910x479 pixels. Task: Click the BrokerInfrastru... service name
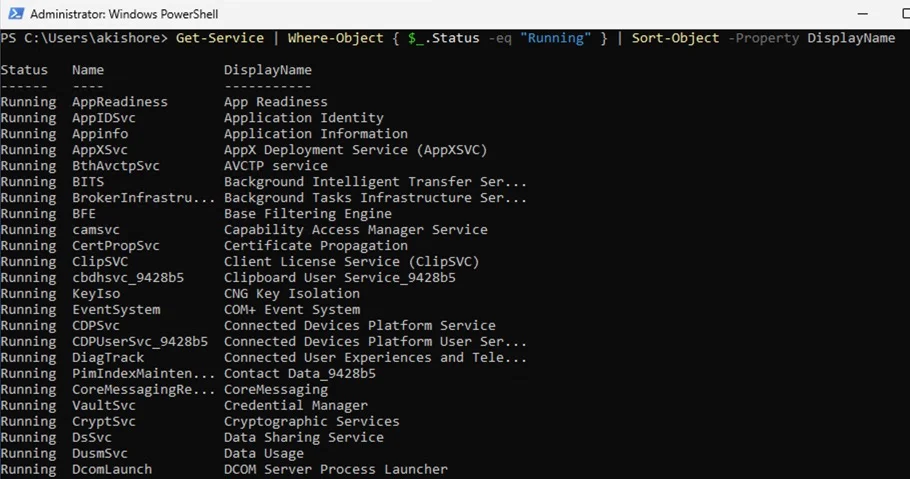pos(143,198)
